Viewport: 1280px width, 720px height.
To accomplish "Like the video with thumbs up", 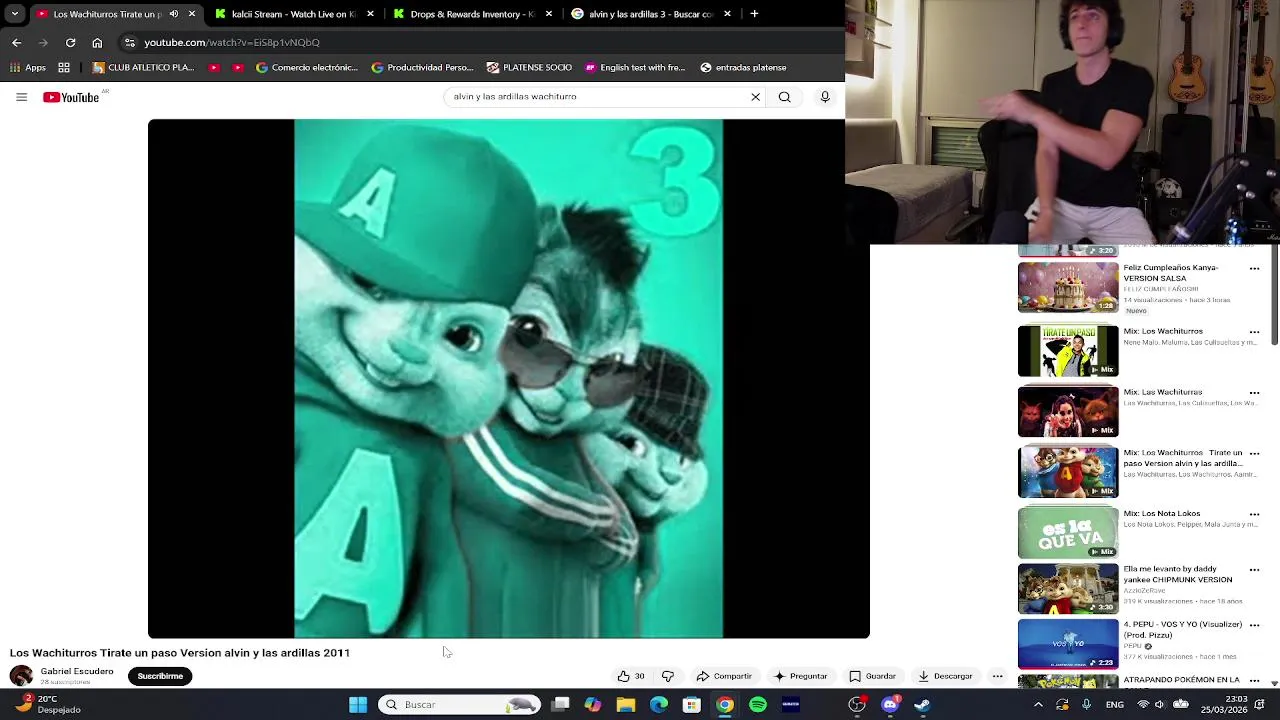I will [631, 676].
